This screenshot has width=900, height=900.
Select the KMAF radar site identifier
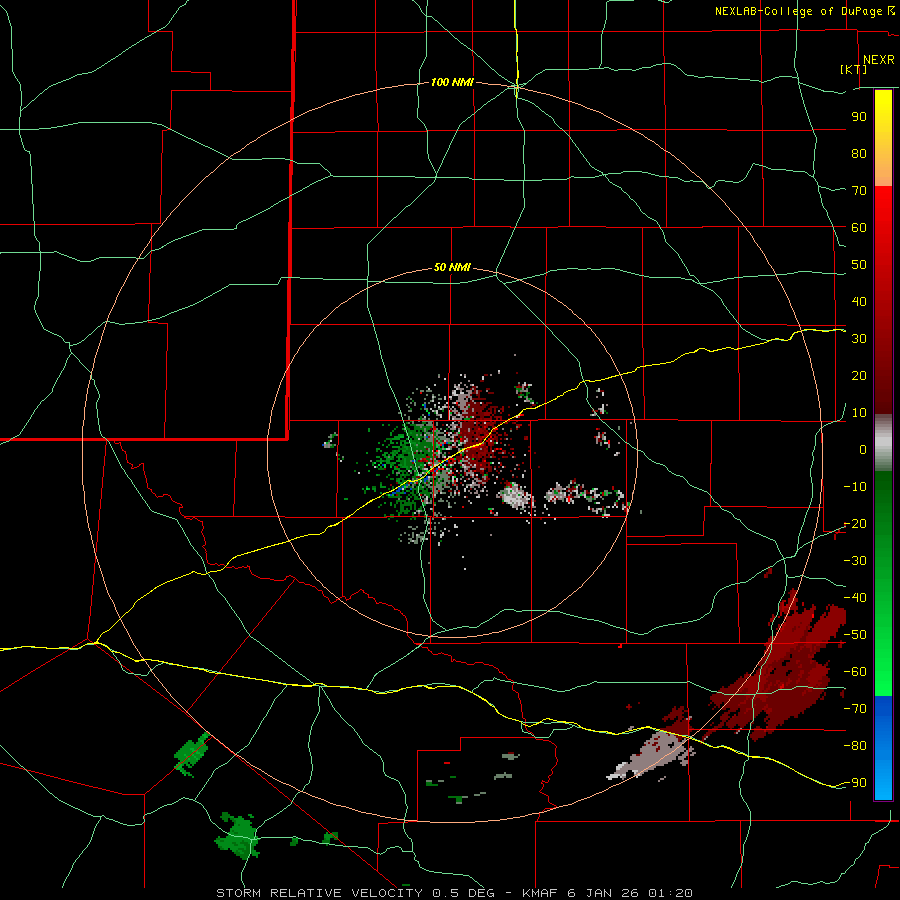point(541,893)
